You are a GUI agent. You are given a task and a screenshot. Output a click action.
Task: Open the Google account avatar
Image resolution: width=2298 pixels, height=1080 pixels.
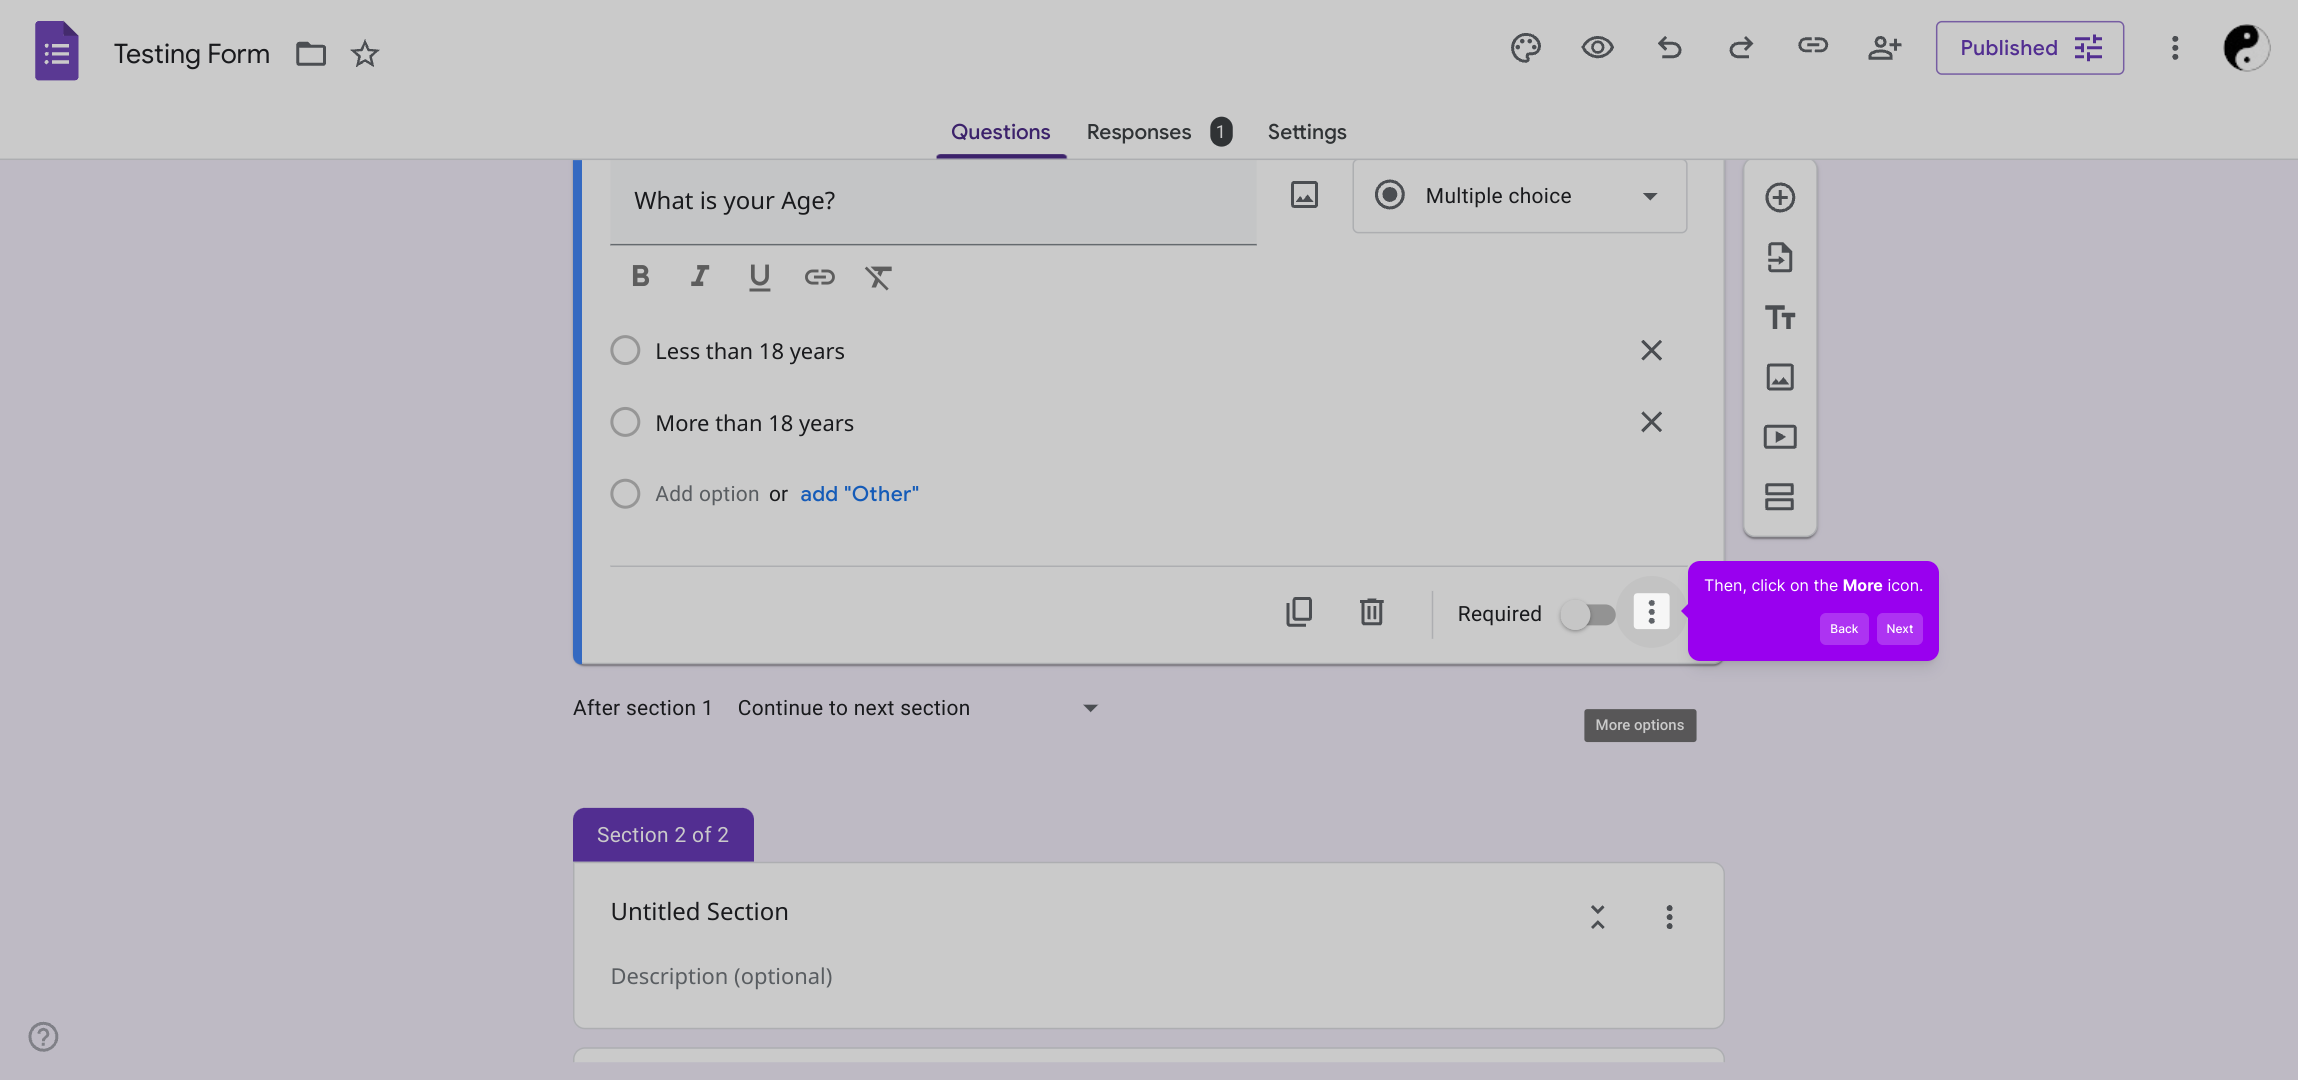[2246, 48]
